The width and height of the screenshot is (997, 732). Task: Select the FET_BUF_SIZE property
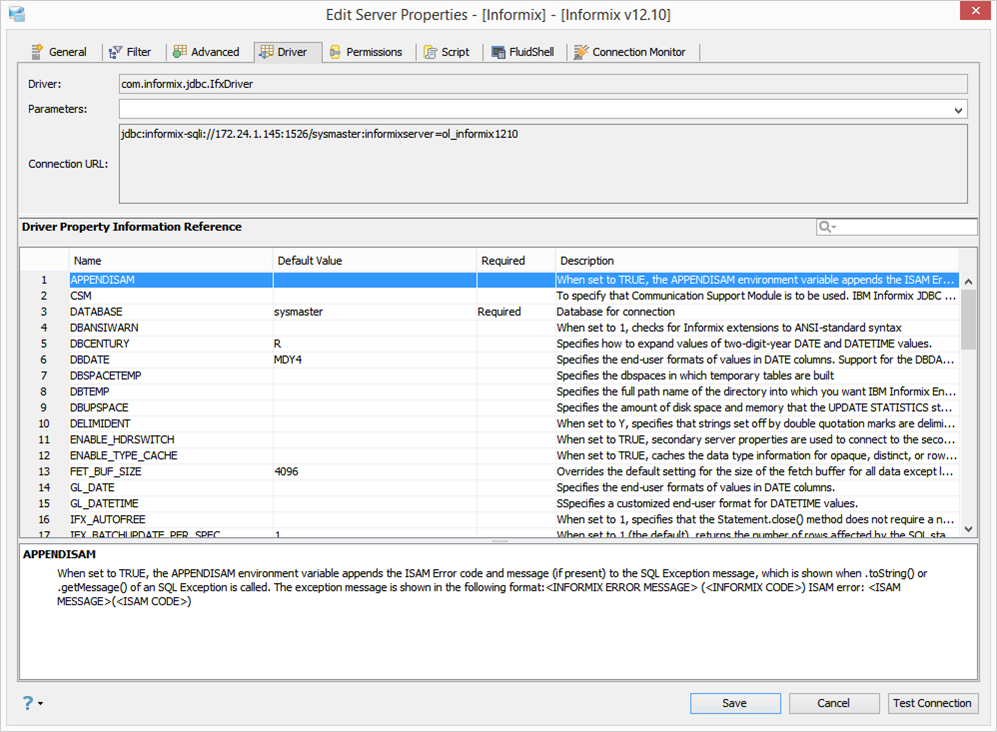[x=490, y=471]
